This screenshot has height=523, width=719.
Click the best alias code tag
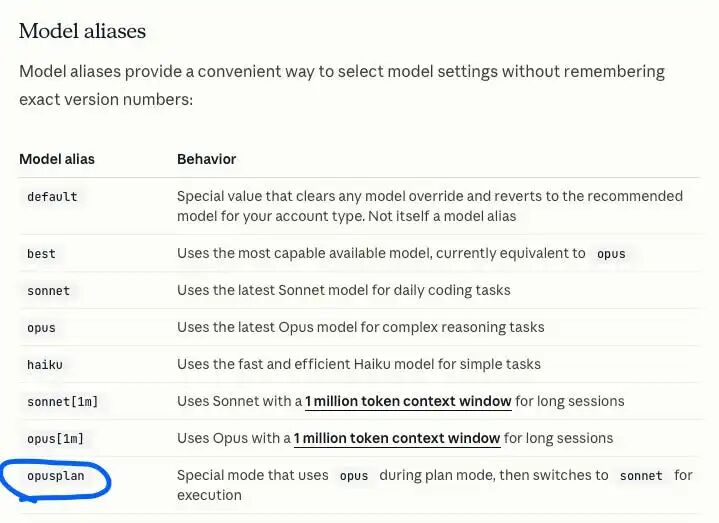coord(41,253)
